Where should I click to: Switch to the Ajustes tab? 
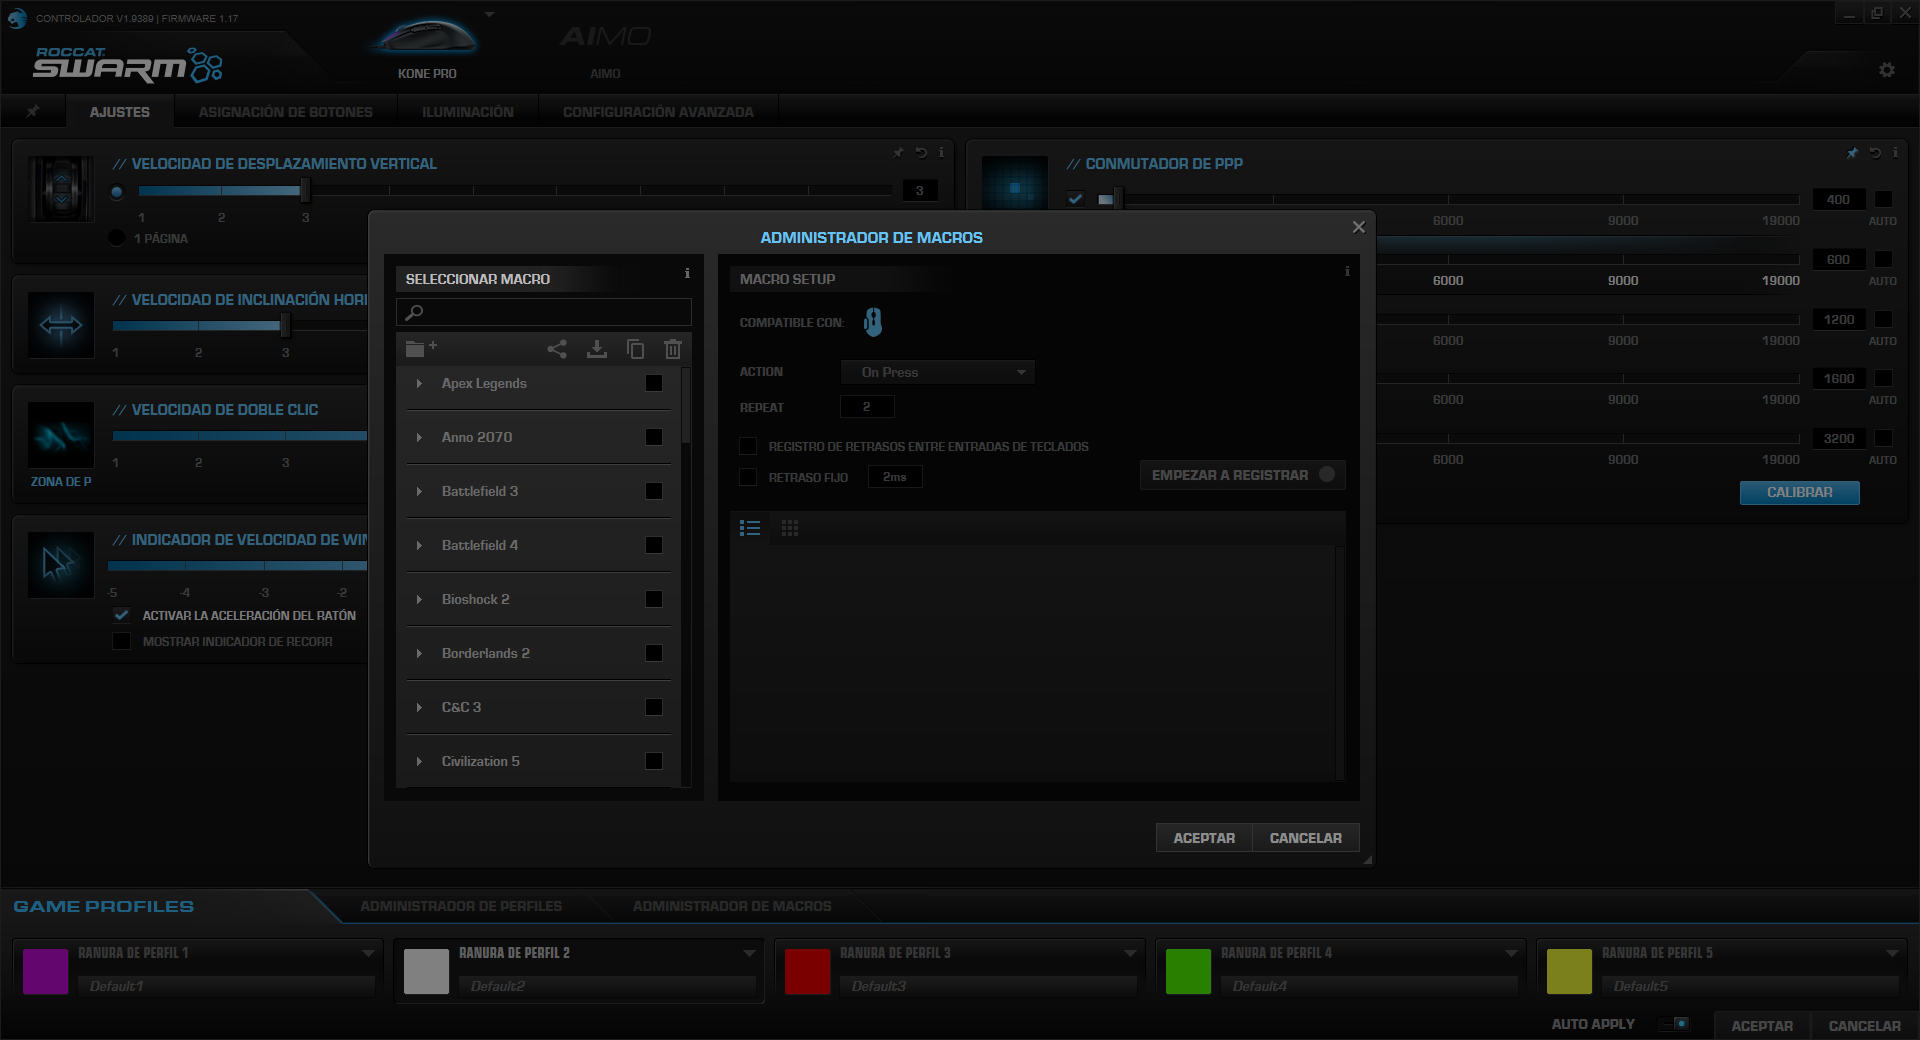click(x=120, y=112)
